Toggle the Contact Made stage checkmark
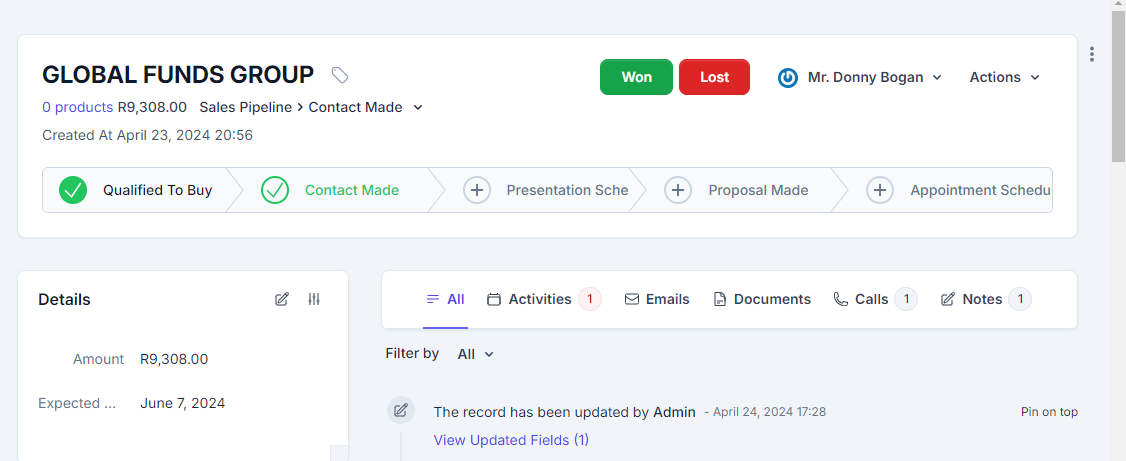The width and height of the screenshot is (1126, 461). coord(275,190)
